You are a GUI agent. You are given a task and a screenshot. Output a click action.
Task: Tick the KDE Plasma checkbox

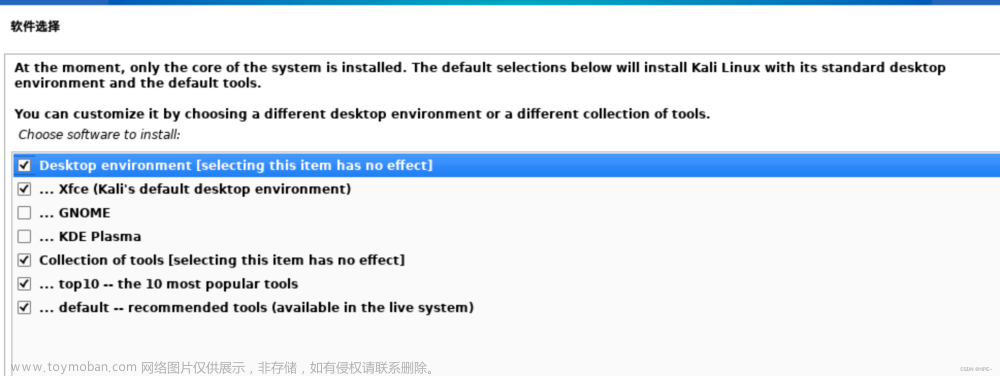coord(24,236)
